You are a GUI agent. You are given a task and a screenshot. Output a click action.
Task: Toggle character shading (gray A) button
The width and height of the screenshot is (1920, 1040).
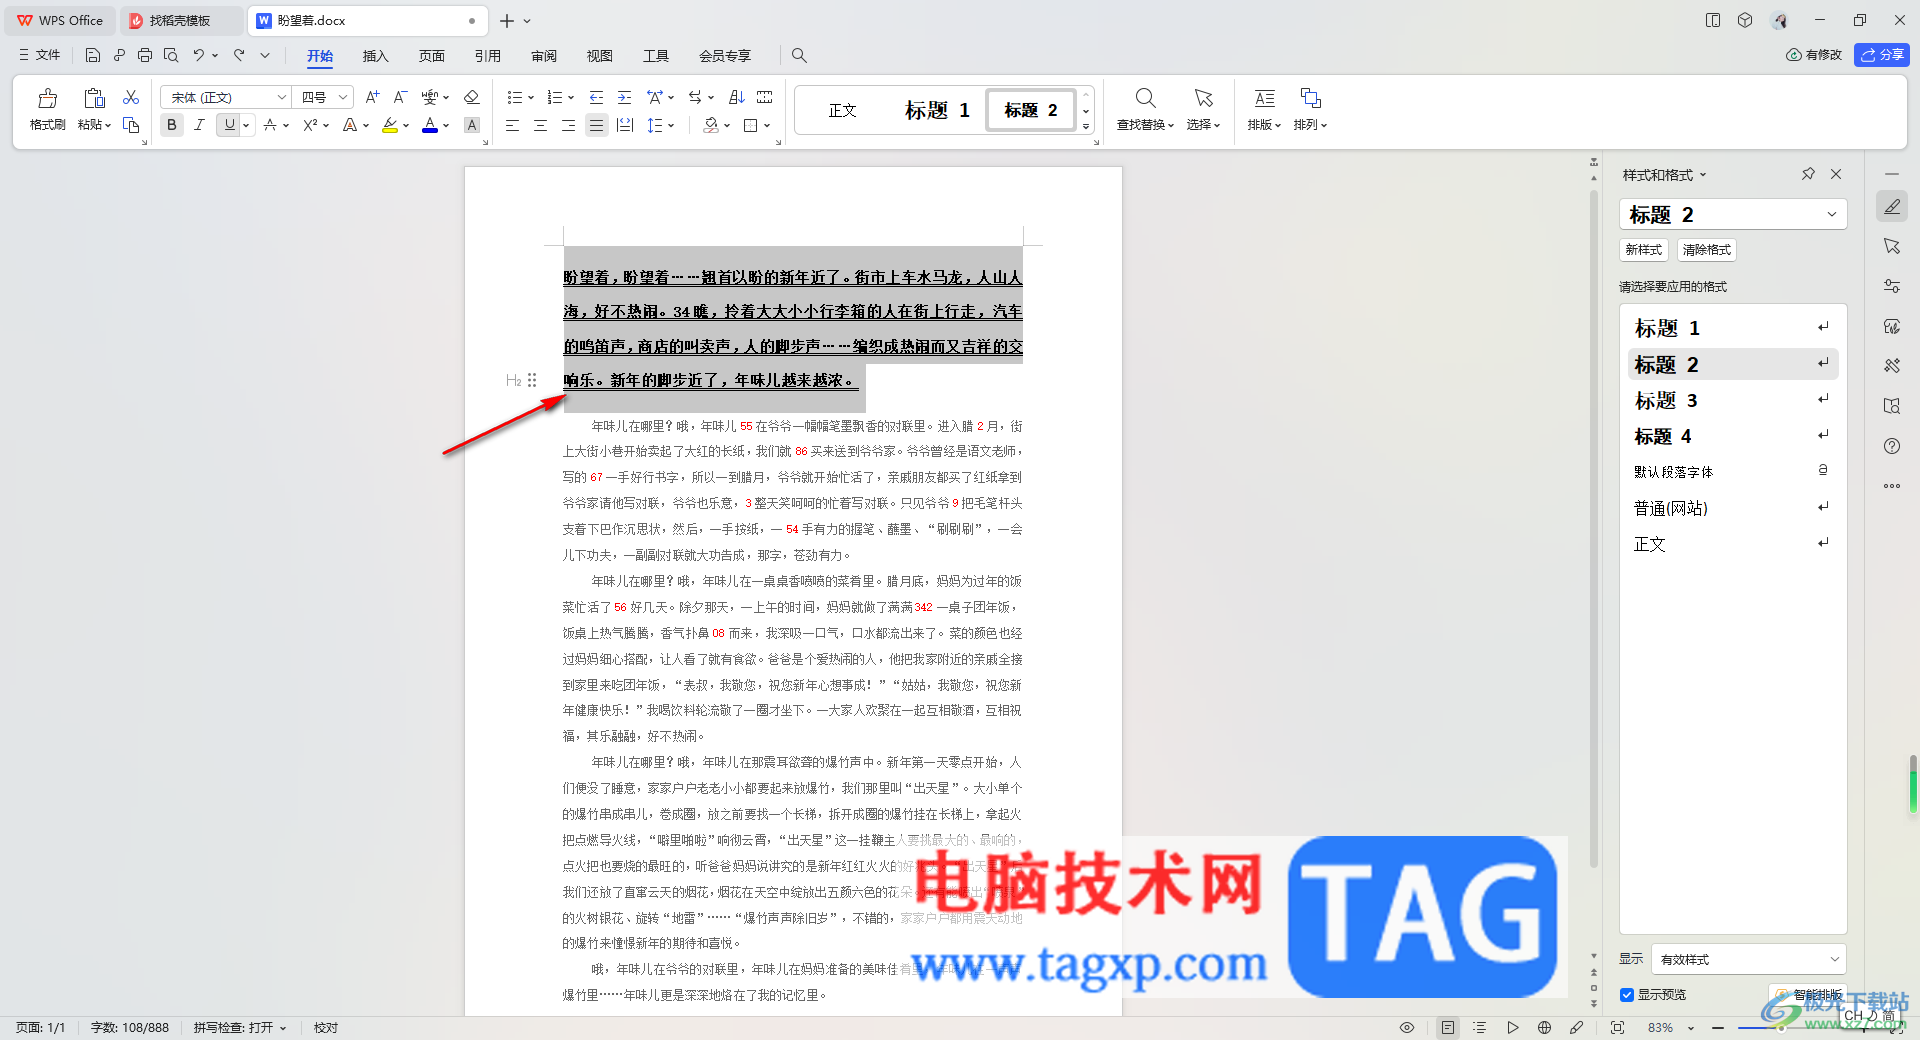coord(472,125)
